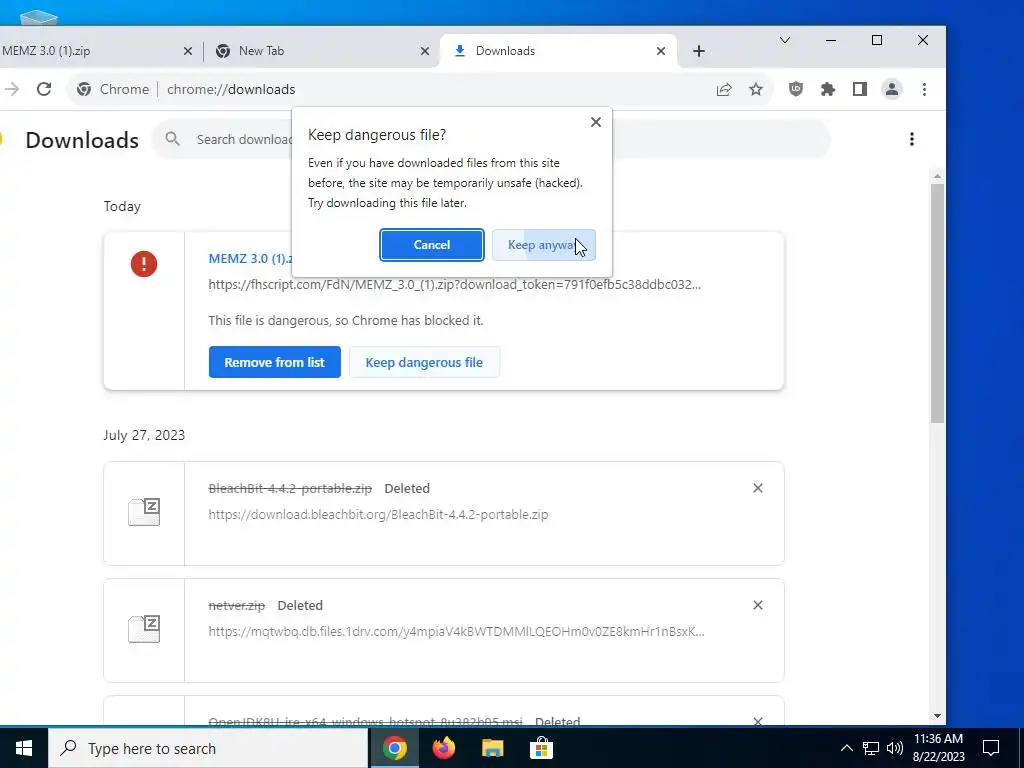Open Firefox from the taskbar

443,748
